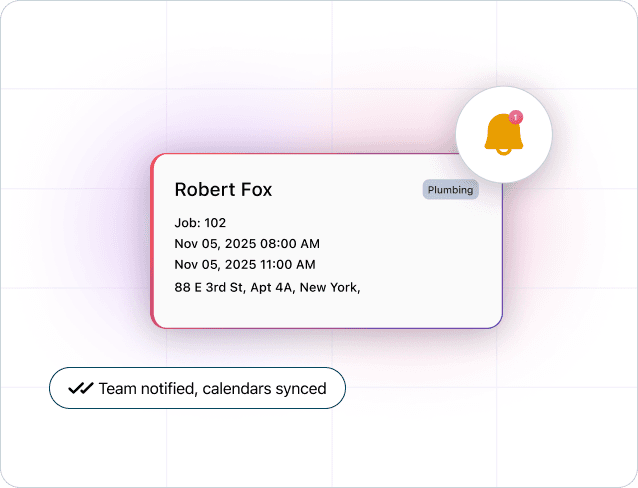Select the Nov 05, 2025 08:00 AM start date

[x=246, y=243]
